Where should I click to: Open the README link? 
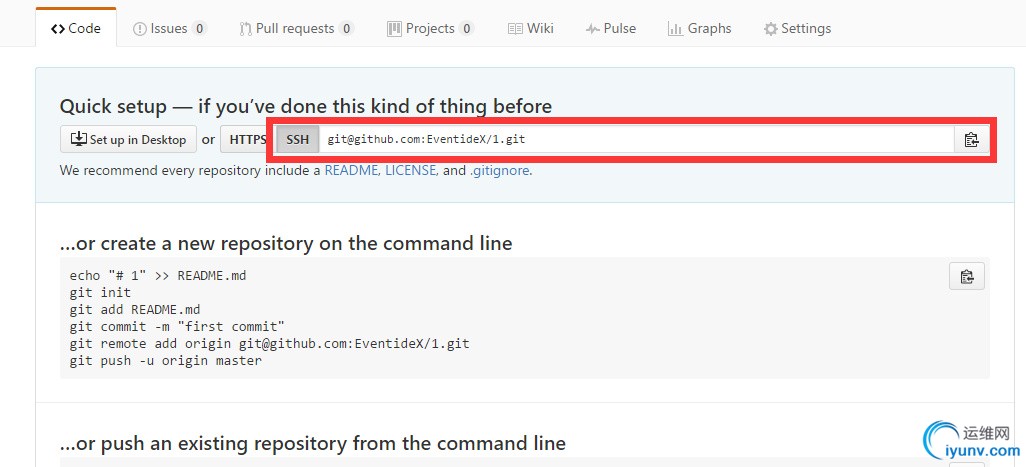[350, 171]
